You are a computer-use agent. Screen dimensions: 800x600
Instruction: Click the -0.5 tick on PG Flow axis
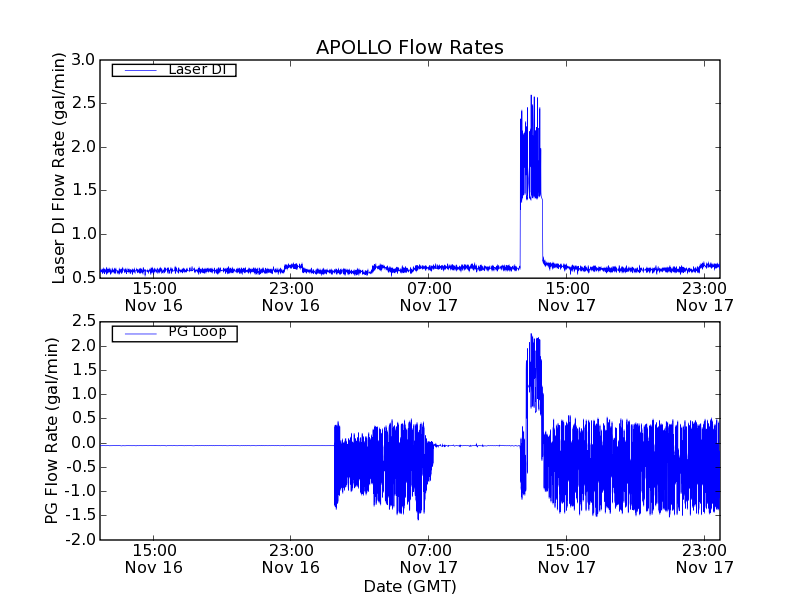coord(80,467)
